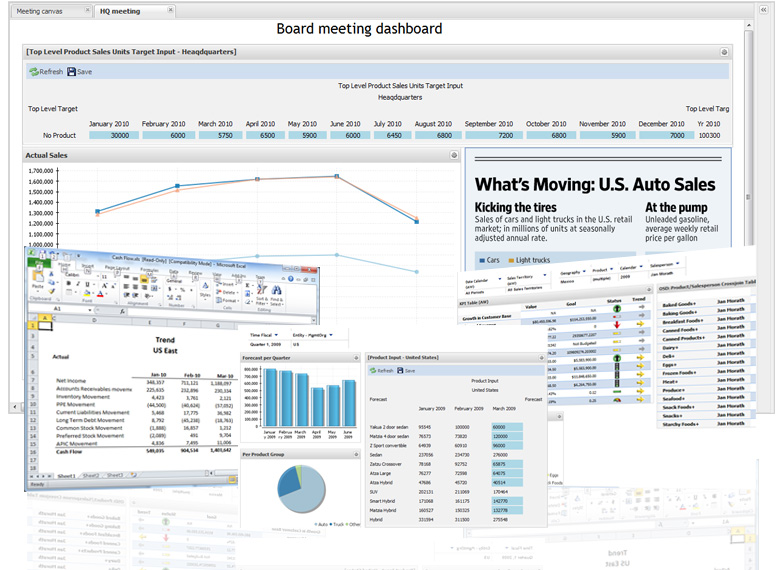The width and height of the screenshot is (783, 570).
Task: Click the Paste icon in the Excel ribbon
Action: pos(37,276)
